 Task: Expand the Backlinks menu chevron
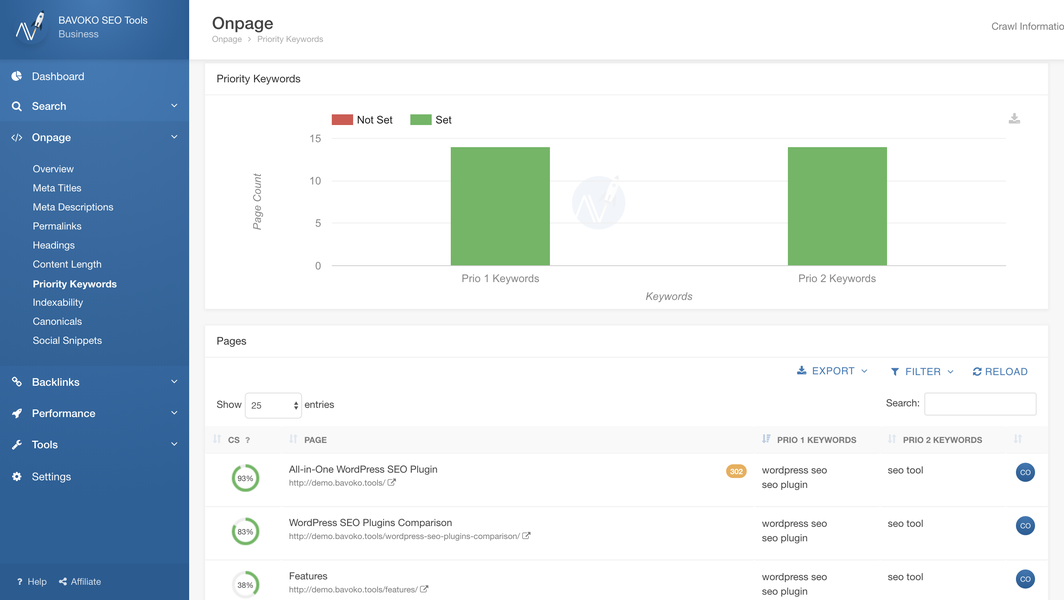coord(174,382)
